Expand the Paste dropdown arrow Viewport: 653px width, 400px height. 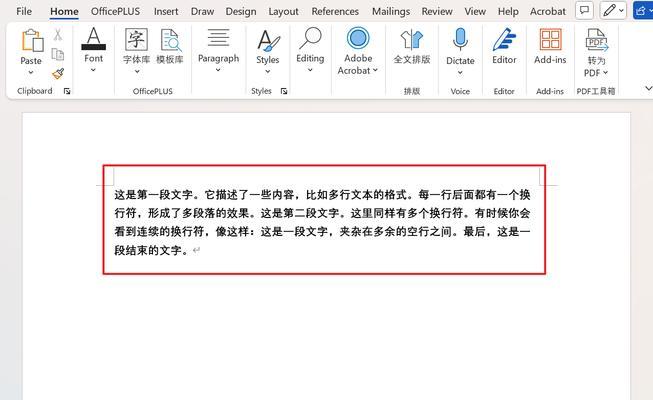click(31, 72)
